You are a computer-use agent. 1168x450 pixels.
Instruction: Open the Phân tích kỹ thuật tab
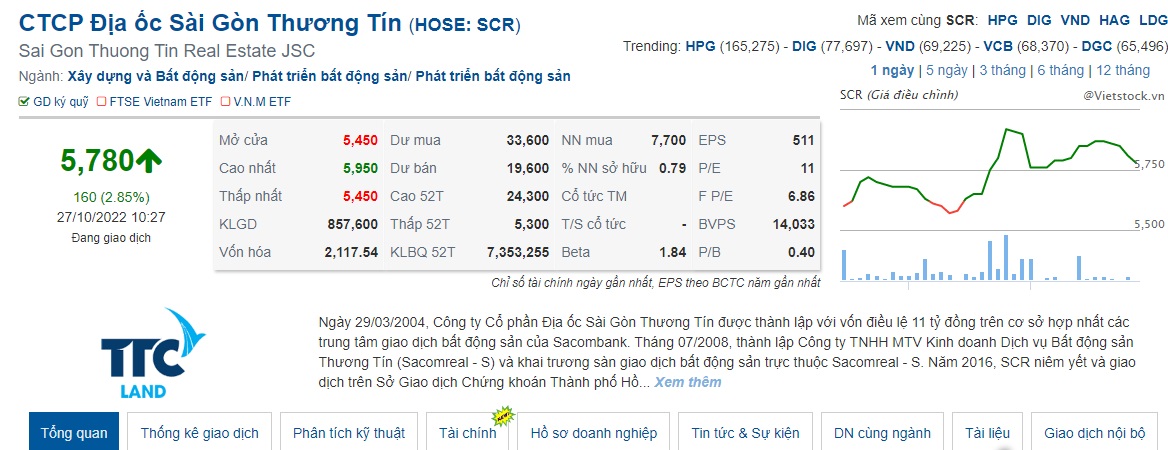coord(348,433)
